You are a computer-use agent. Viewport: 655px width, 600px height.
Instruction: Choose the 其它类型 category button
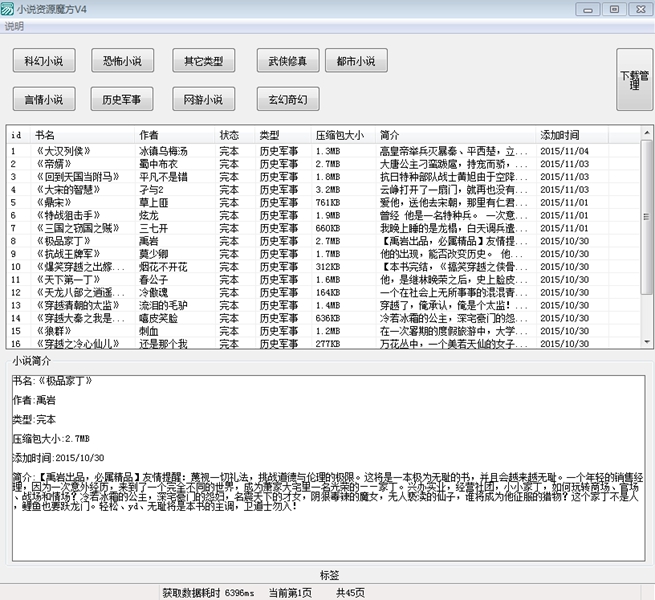click(203, 61)
